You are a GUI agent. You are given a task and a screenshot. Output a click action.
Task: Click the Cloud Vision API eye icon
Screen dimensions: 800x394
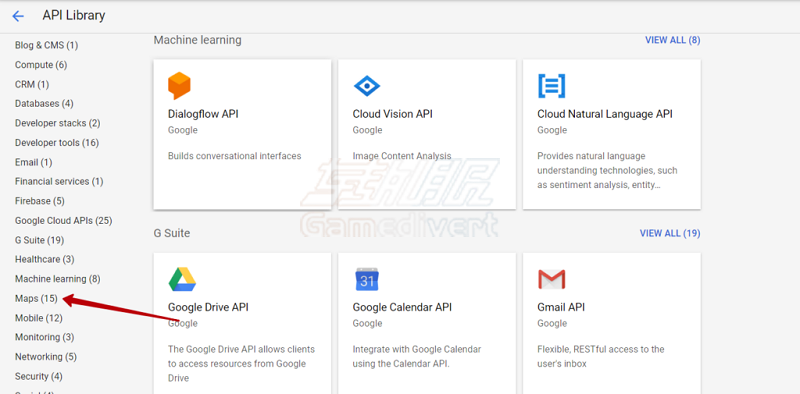click(x=367, y=86)
